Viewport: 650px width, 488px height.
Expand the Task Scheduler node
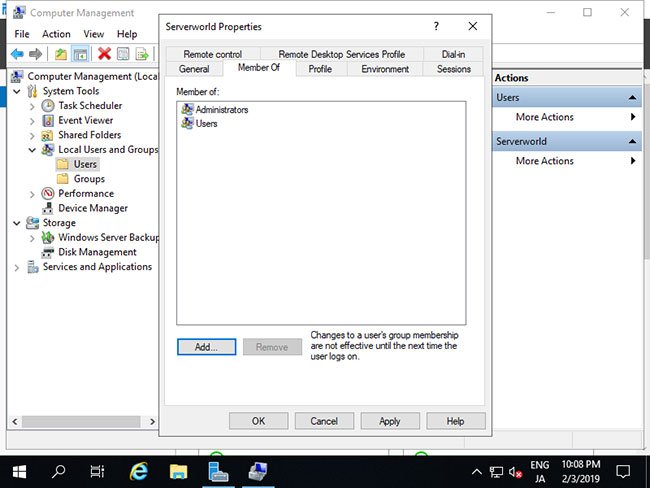[x=32, y=107]
